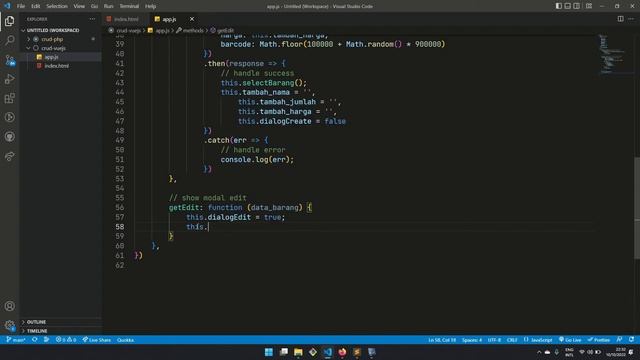Click the main branch indicator
Screen dimensions: 640x360
(16, 340)
